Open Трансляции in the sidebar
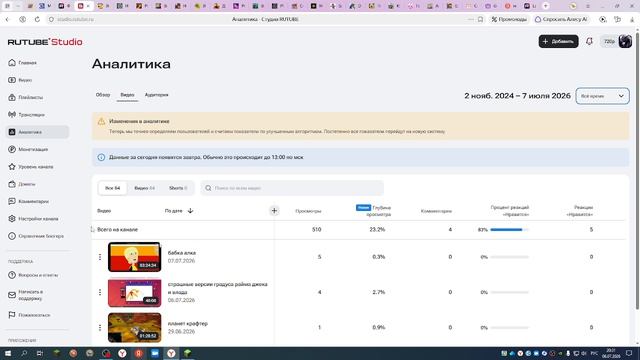This screenshot has width=640, height=360. pyautogui.click(x=27, y=115)
